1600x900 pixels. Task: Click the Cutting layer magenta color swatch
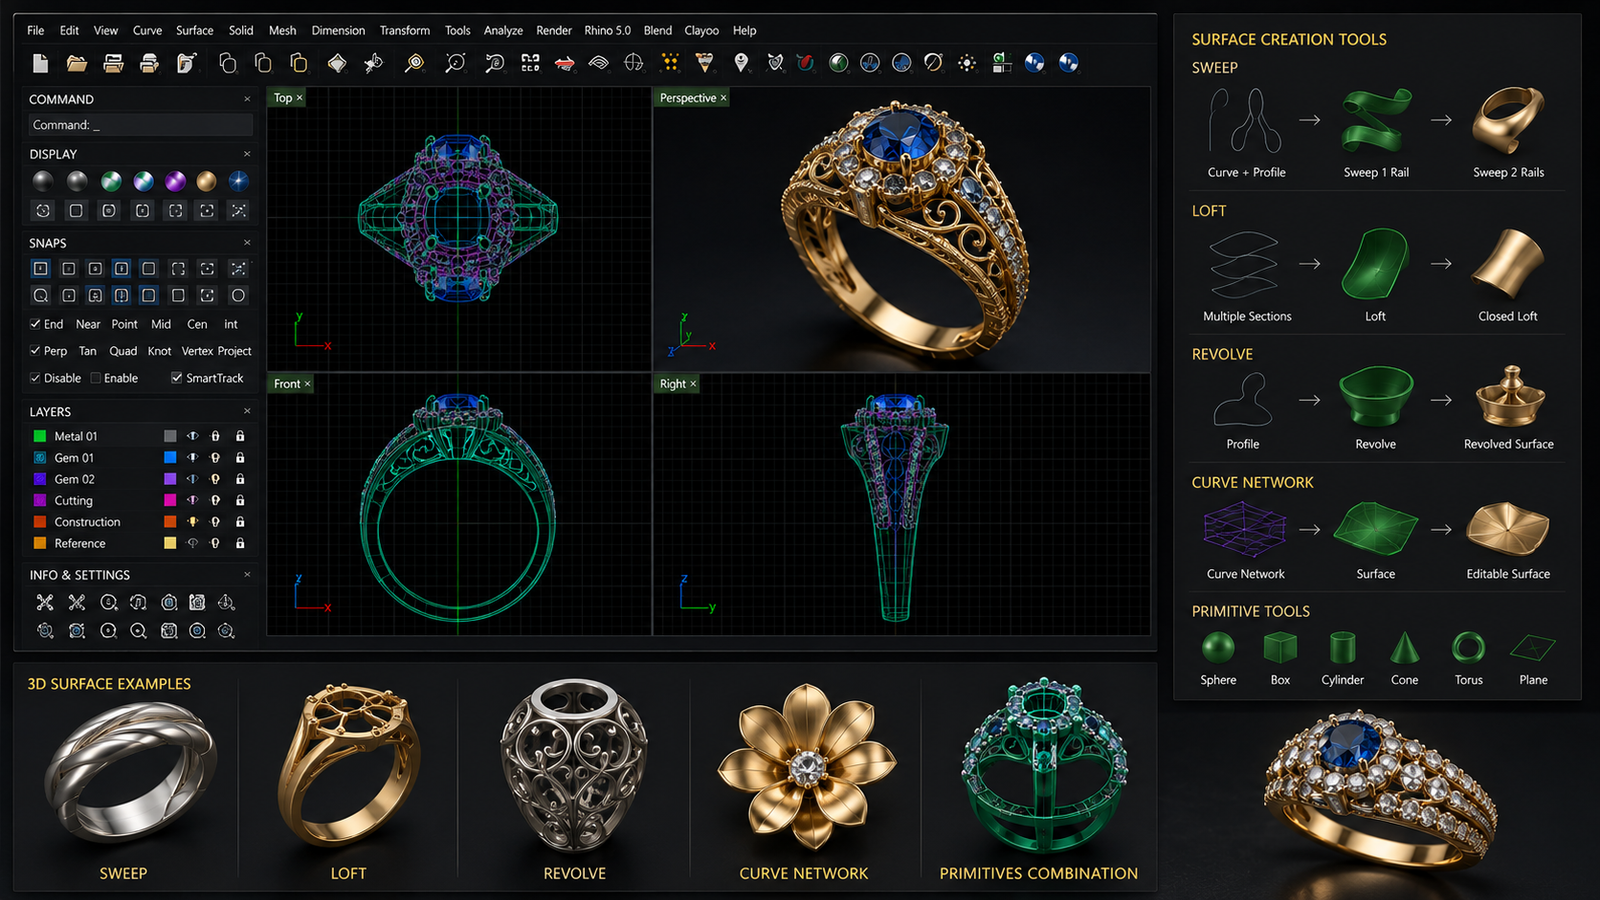tap(170, 500)
